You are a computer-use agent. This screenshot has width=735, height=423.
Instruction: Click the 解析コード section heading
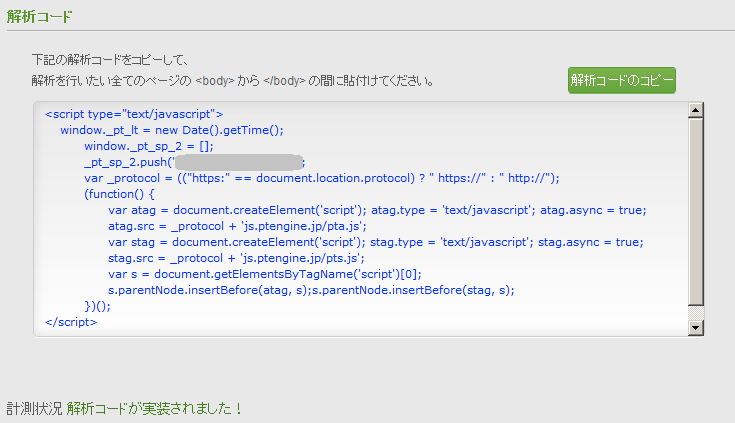point(39,16)
